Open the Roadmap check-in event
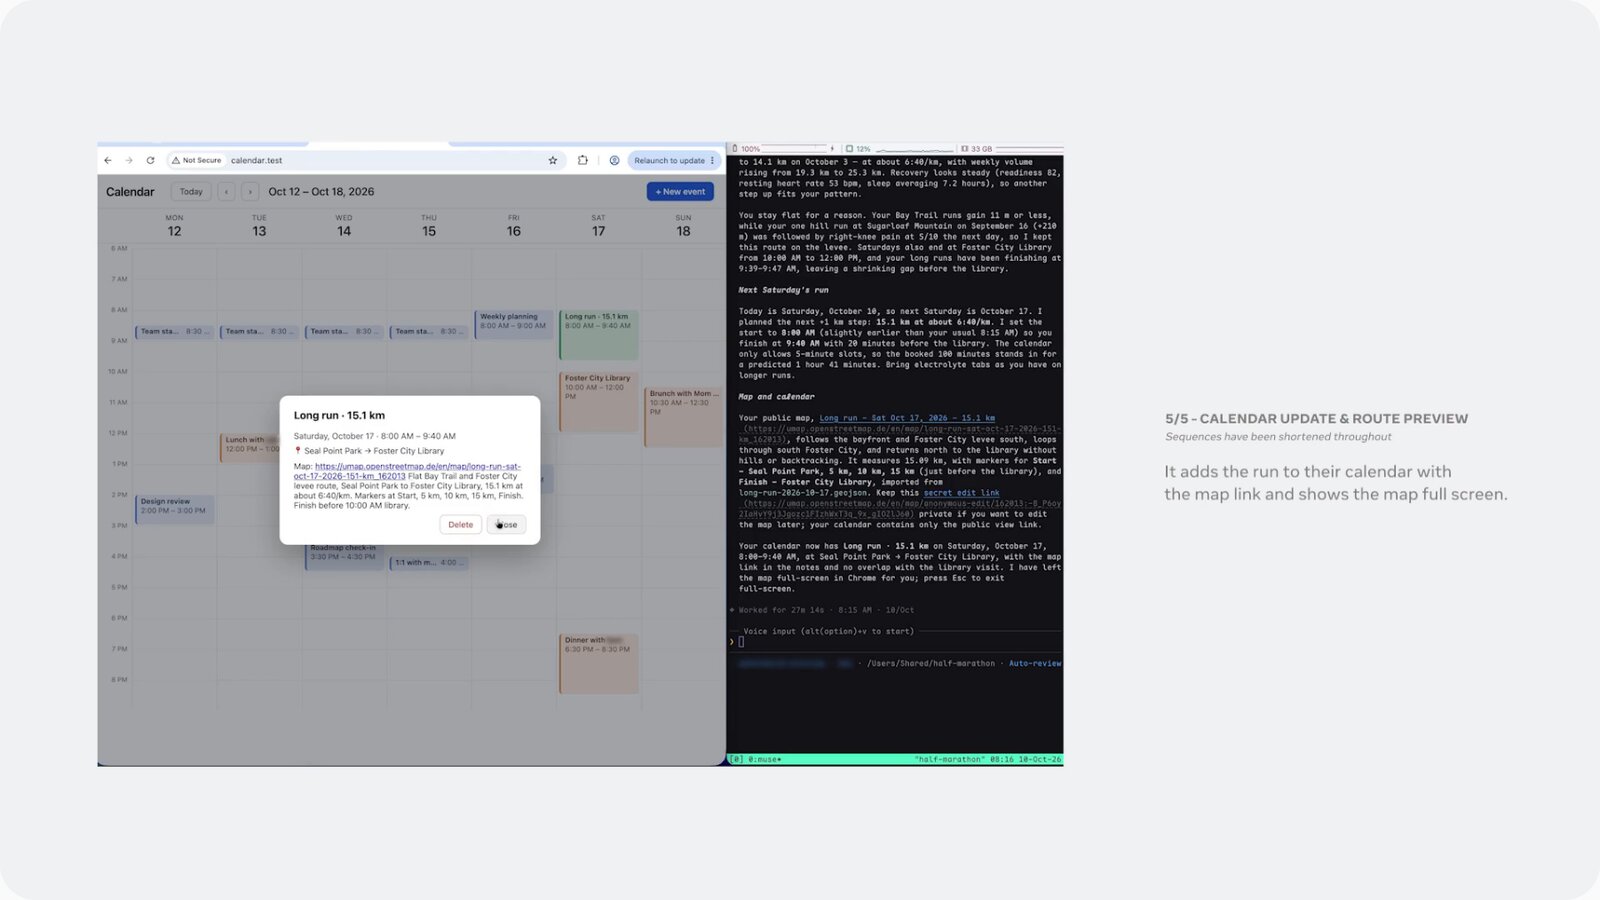The image size is (1600, 900). pos(344,555)
